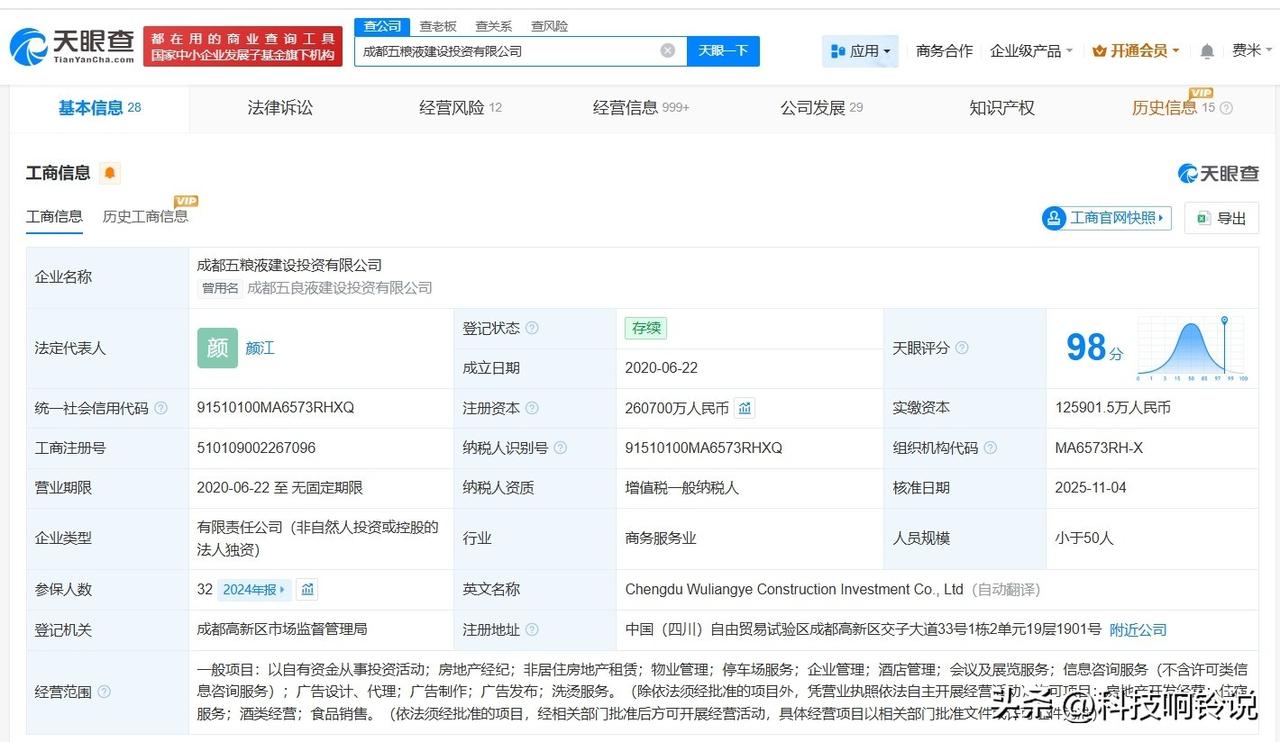The image size is (1280, 742).
Task: Click the help icon beside 经营范围
Action: [104, 692]
